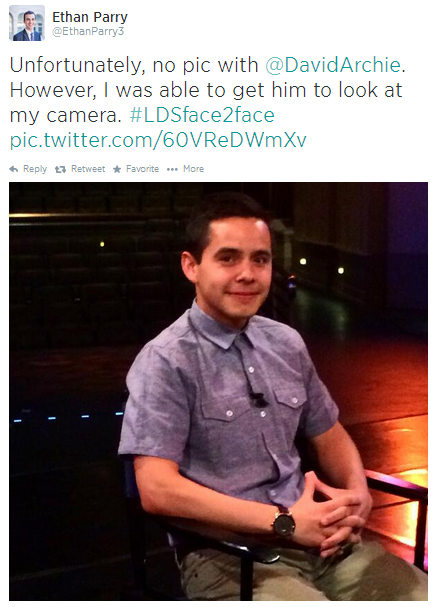Expand the More options menu label

(194, 169)
